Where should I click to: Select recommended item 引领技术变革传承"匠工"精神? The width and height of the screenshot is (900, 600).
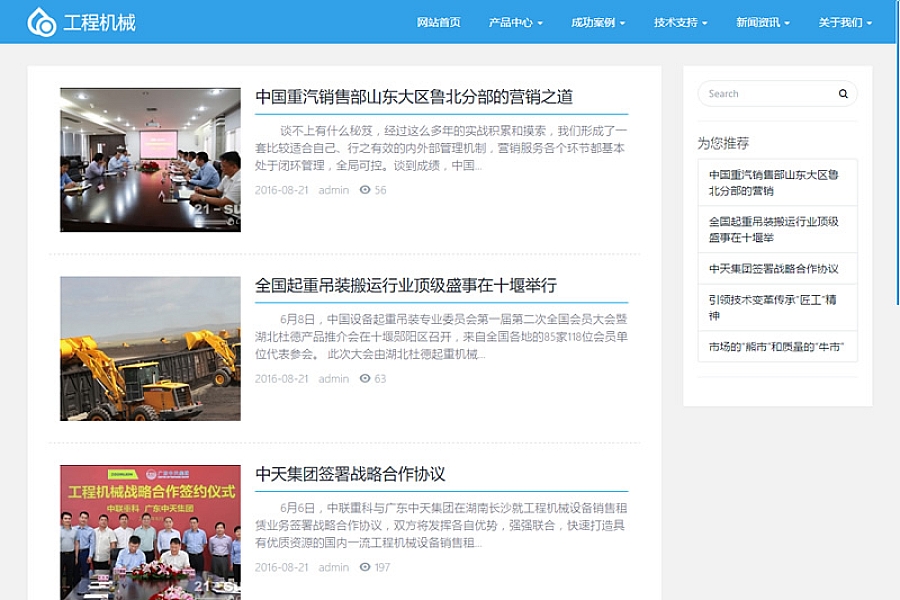(777, 307)
